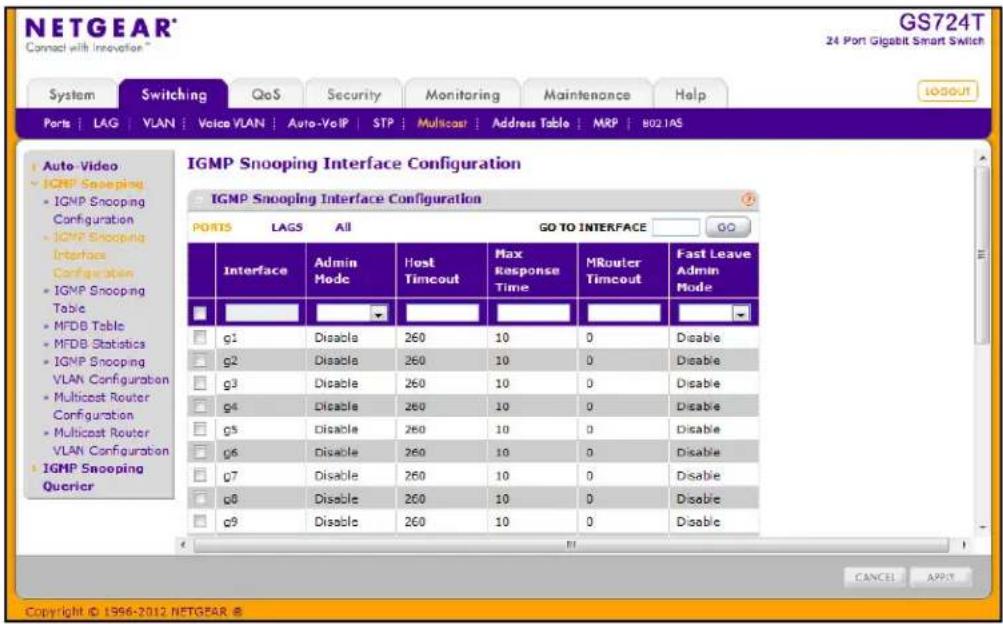Open the STP submenu
This screenshot has width=1003, height=624.
(383, 123)
